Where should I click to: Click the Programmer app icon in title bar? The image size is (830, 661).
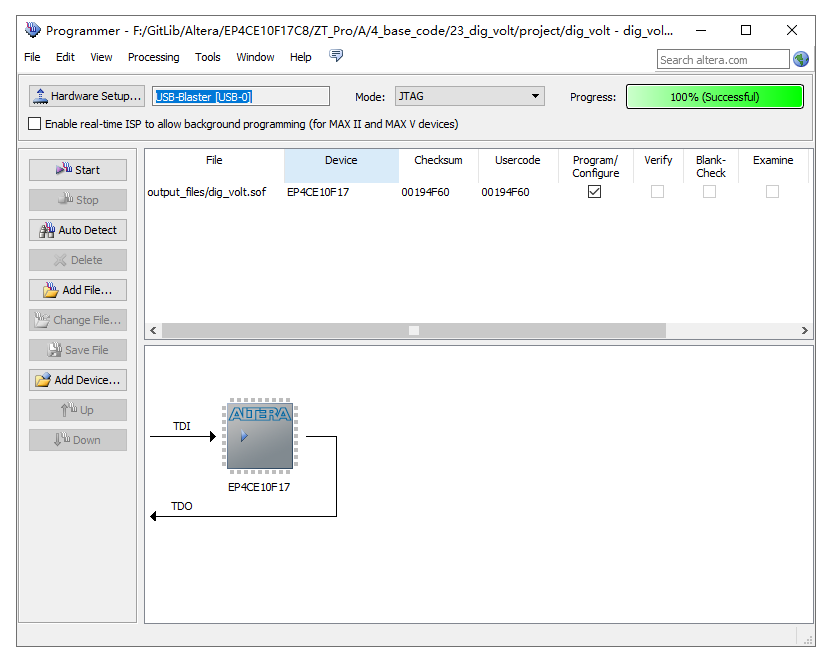[x=32, y=30]
